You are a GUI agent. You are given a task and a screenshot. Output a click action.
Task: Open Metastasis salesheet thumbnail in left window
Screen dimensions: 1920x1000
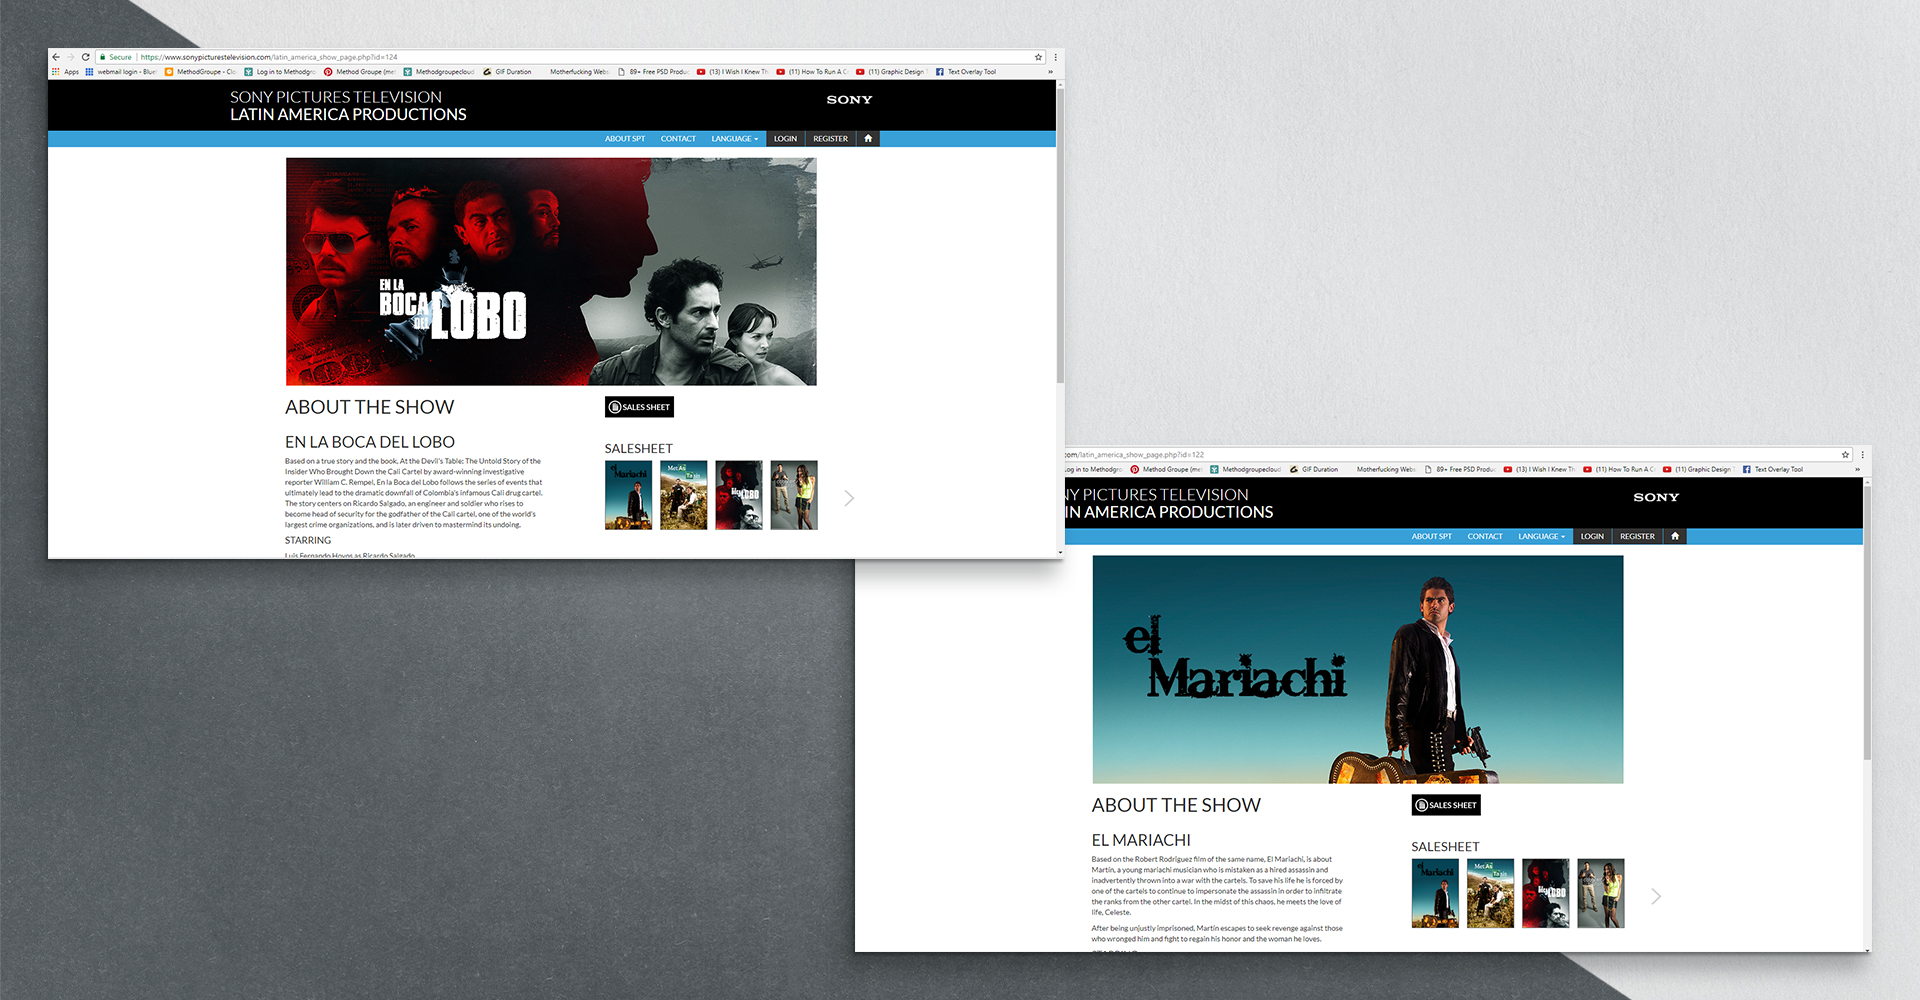[683, 495]
